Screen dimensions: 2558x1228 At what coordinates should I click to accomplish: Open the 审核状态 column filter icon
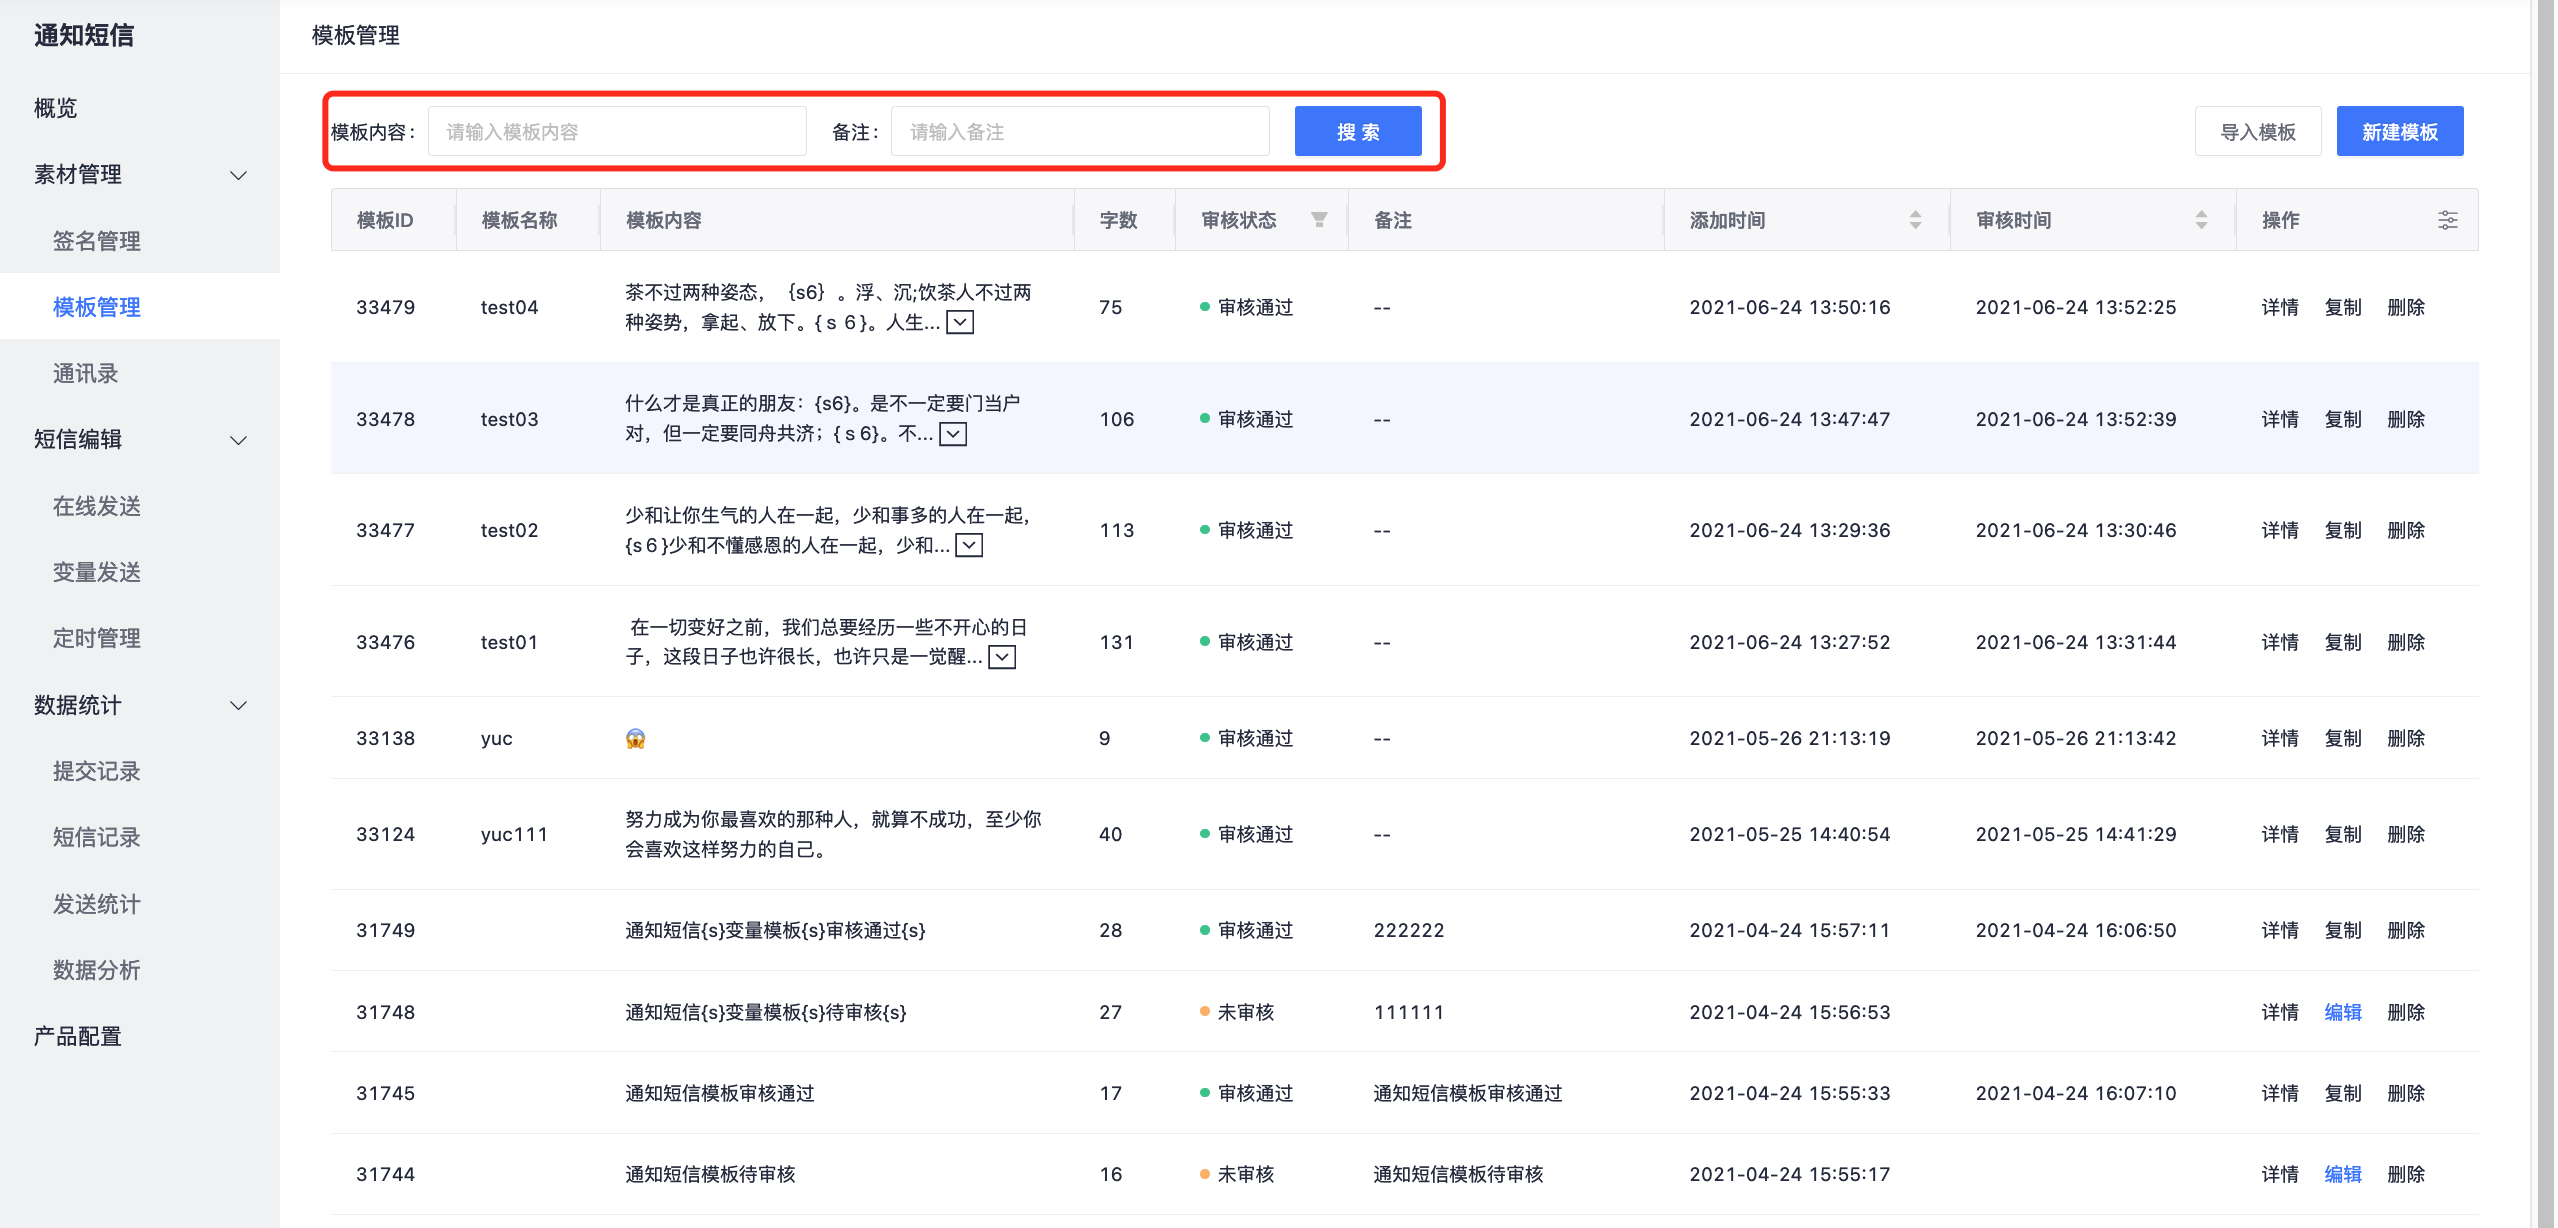pos(1319,220)
